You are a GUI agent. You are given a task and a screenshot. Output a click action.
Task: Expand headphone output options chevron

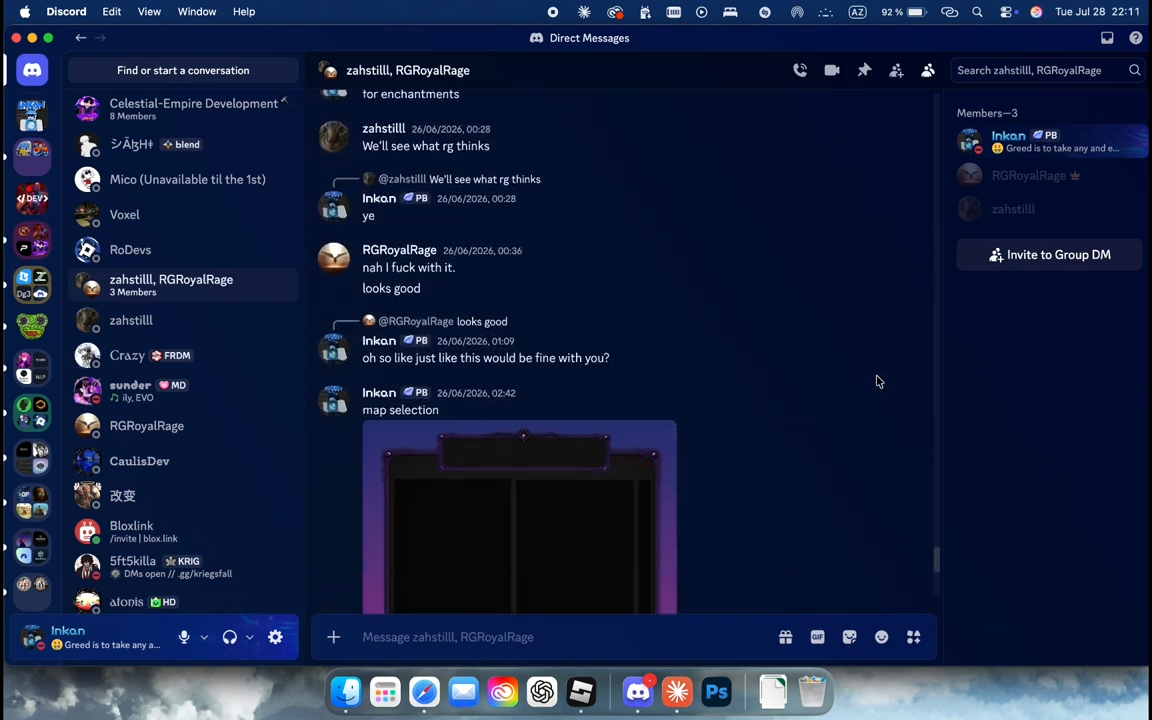[250, 637]
